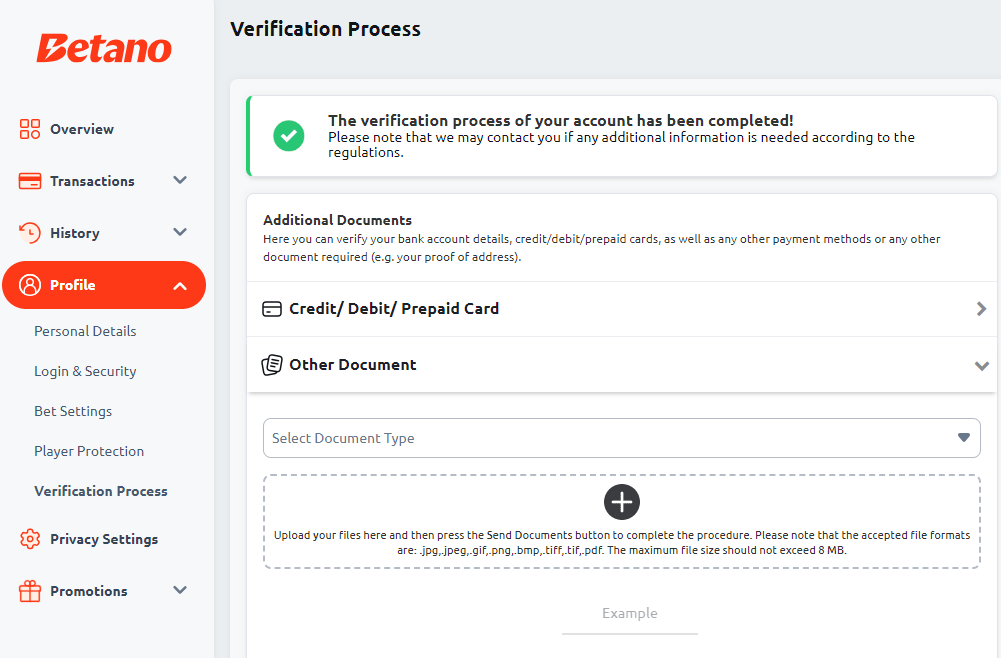1001x658 pixels.
Task: Click the plus icon to upload files
Action: 622,502
